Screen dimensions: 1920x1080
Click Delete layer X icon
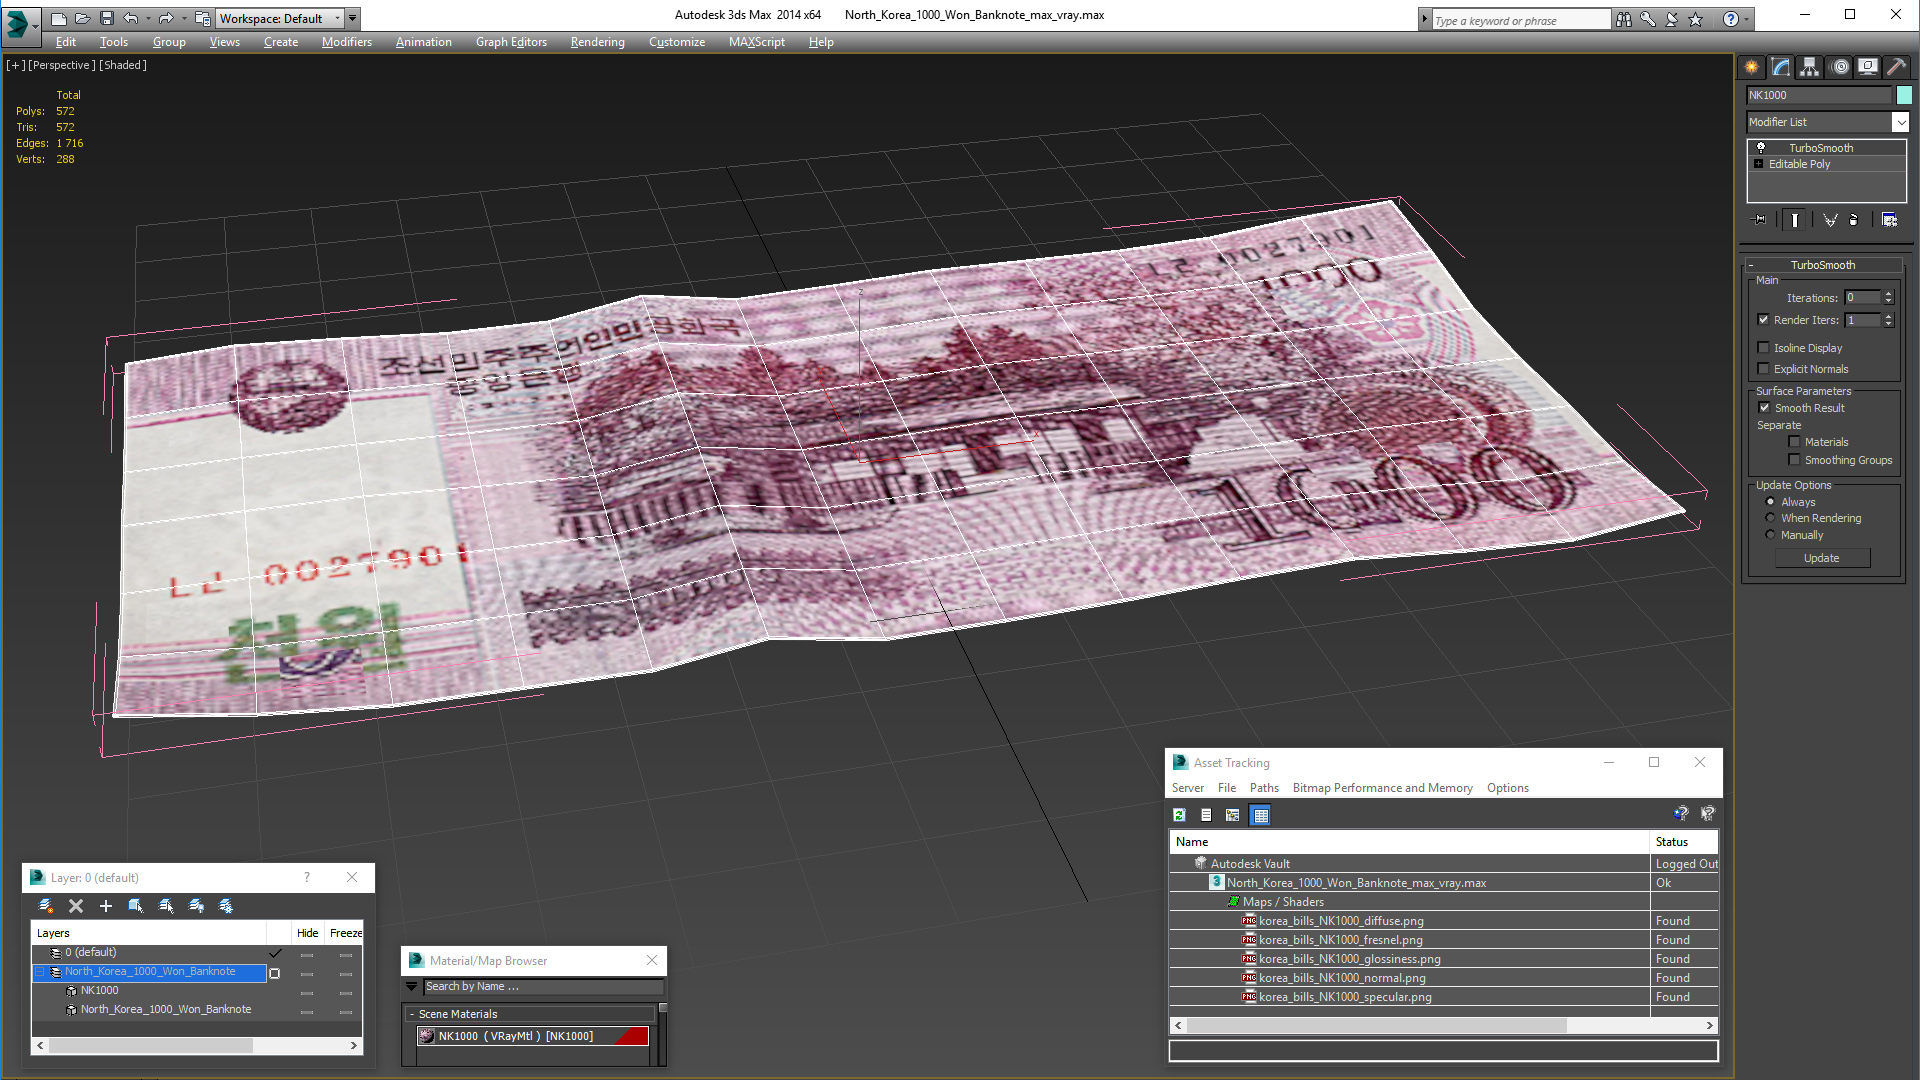coord(76,906)
